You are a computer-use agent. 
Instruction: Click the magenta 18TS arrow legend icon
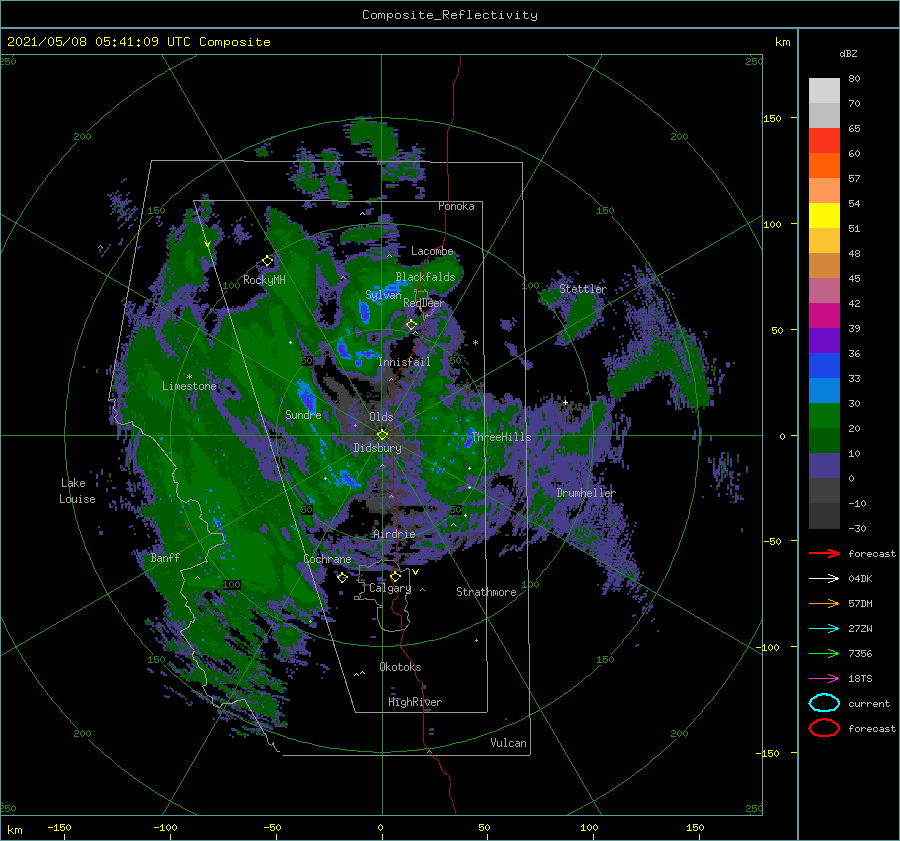coord(824,679)
